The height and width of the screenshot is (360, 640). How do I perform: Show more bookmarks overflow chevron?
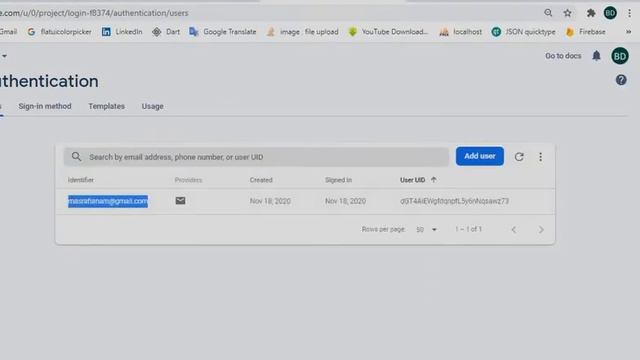click(x=629, y=32)
